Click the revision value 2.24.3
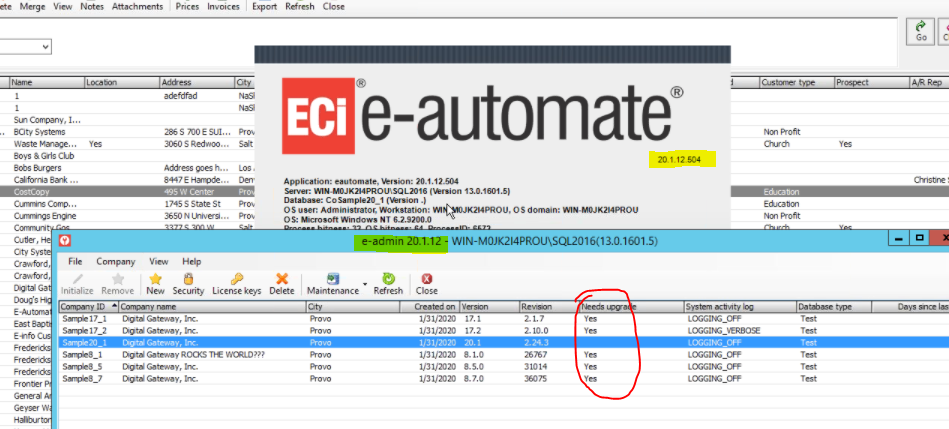949x429 pixels. click(537, 342)
